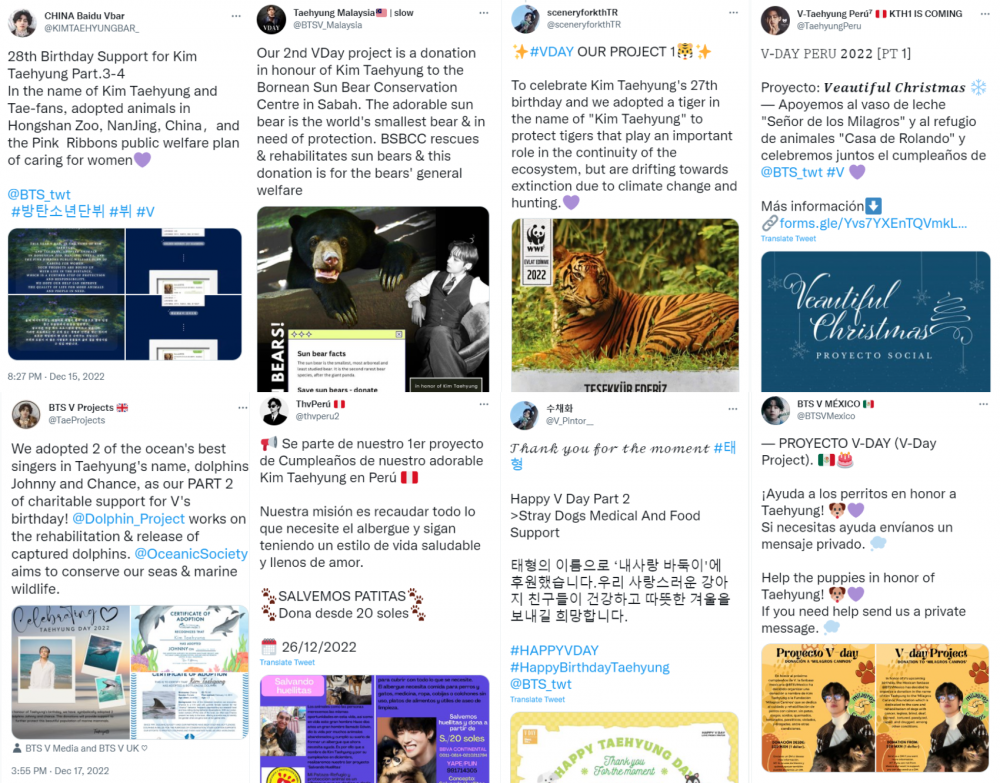Open the forms.gle link in Peru tweet
This screenshot has width=1000, height=783.
(872, 223)
